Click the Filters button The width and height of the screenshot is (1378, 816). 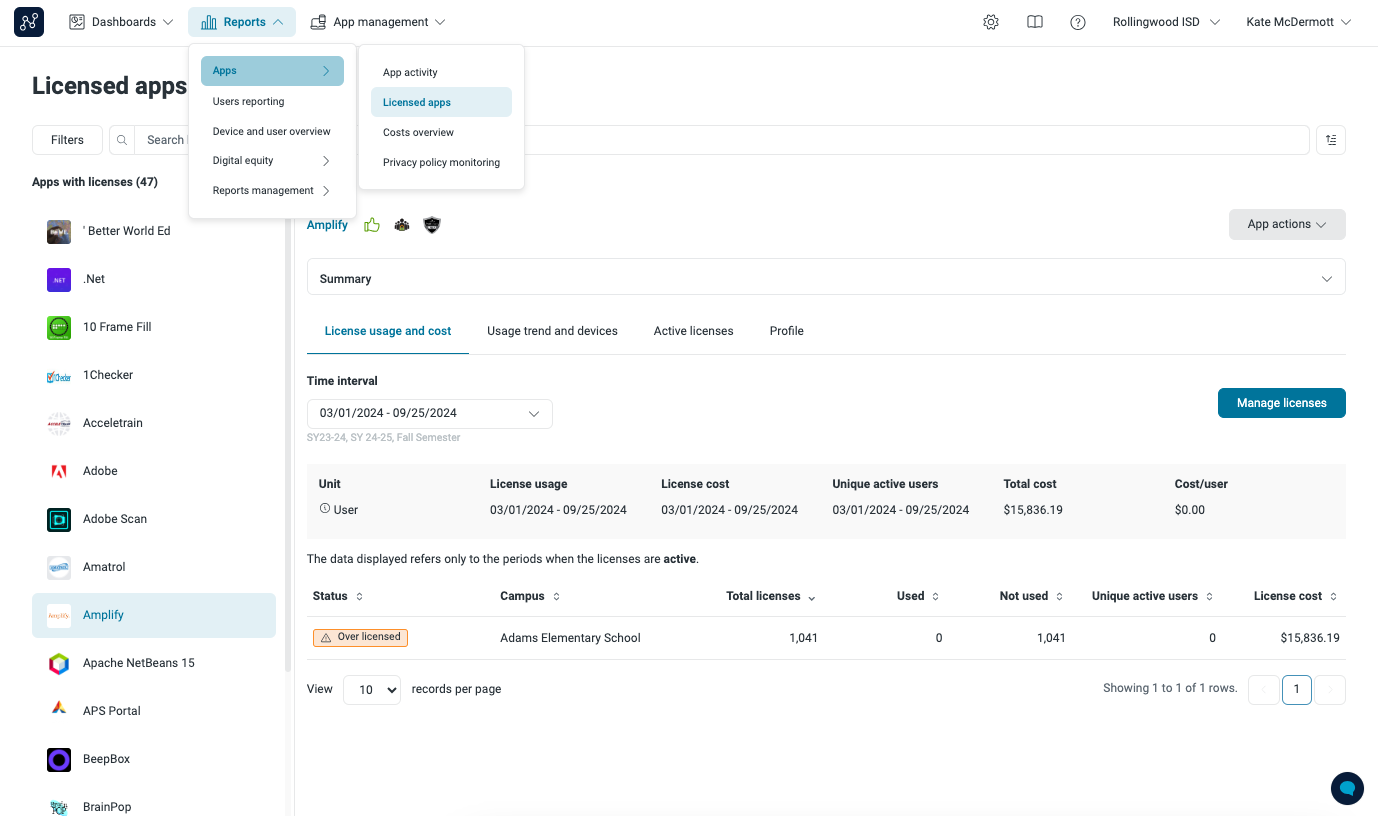pos(68,140)
